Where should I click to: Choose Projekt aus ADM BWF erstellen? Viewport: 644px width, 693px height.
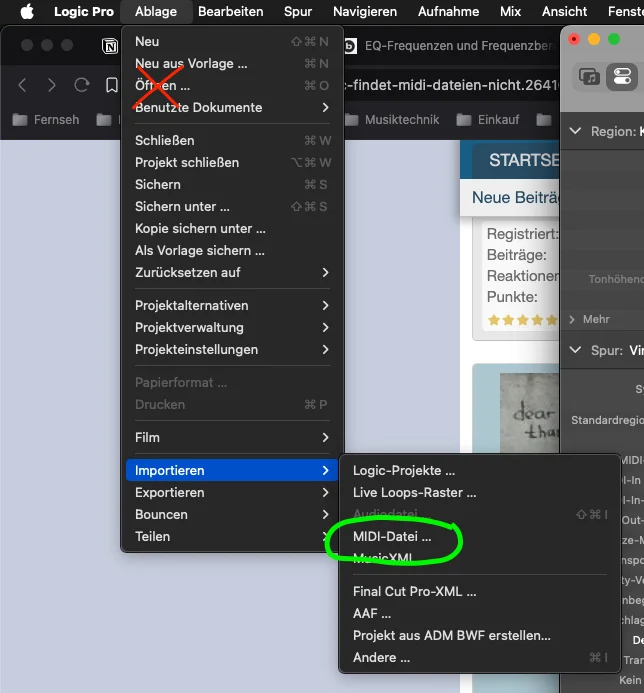pos(480,636)
